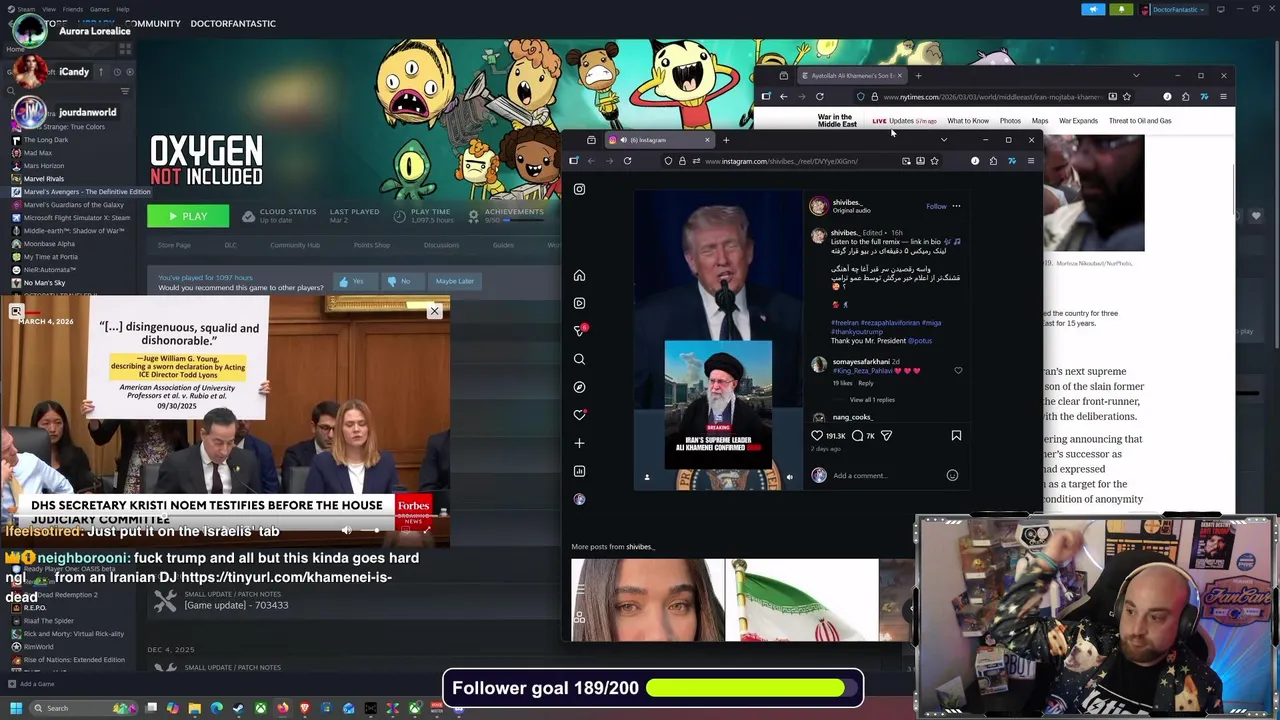The image size is (1280, 720).
Task: Expand tab list chevron in nytimes browser
Action: pyautogui.click(x=1135, y=75)
